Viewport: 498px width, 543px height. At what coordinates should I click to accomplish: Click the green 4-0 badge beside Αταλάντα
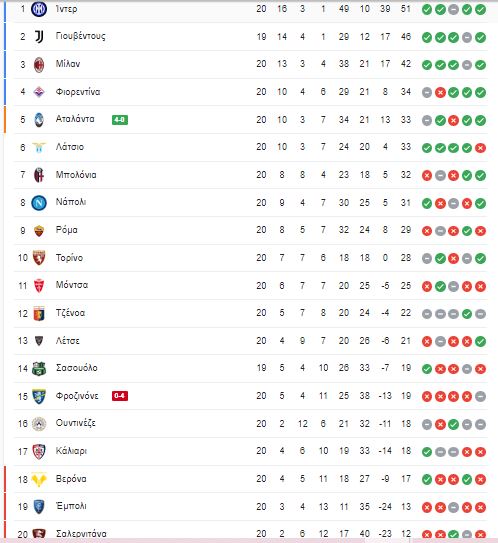click(120, 120)
